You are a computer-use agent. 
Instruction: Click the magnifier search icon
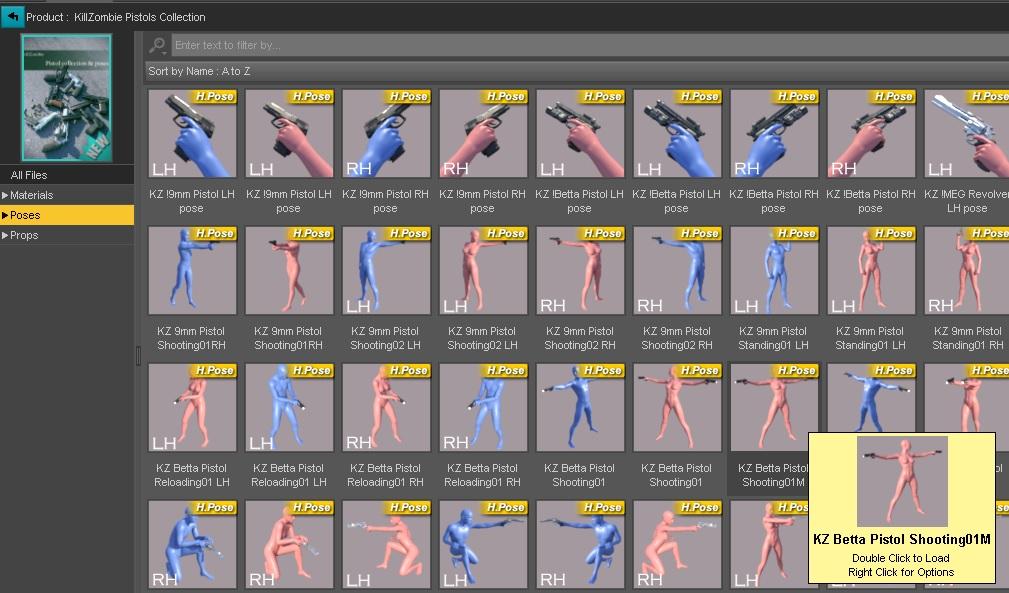pyautogui.click(x=157, y=45)
